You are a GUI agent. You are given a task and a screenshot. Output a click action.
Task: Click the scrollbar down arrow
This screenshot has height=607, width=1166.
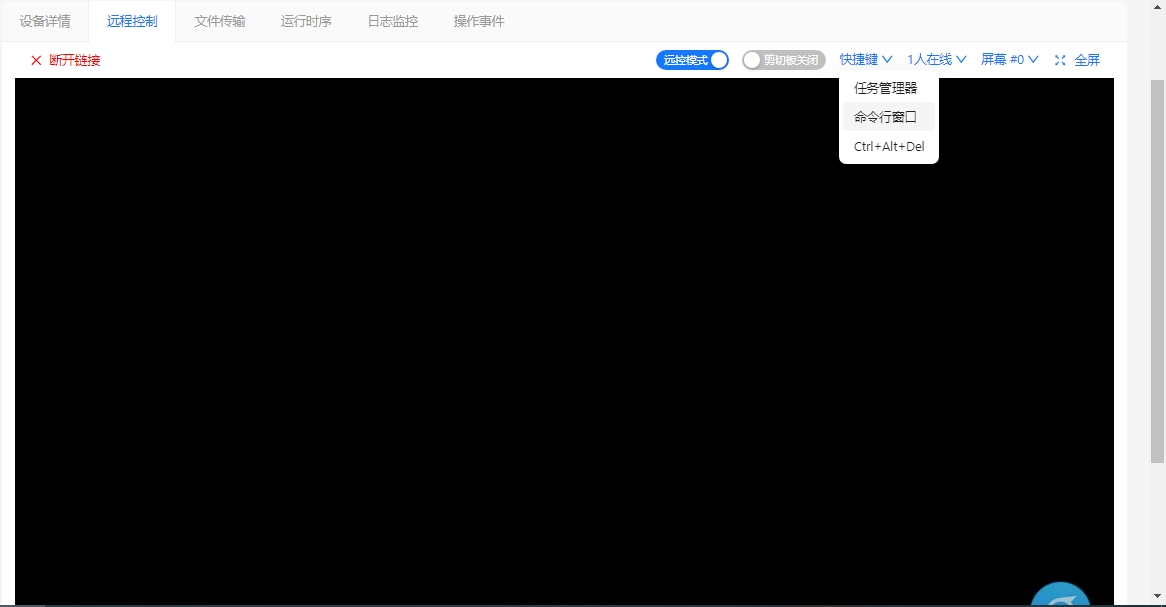click(x=1157, y=596)
